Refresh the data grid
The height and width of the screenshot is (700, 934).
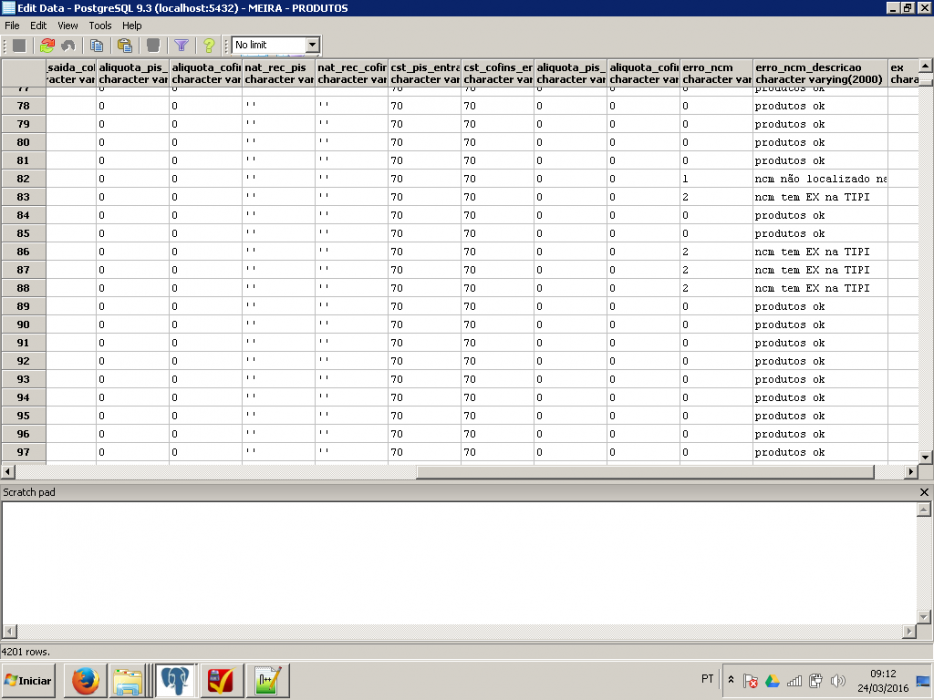tap(47, 45)
